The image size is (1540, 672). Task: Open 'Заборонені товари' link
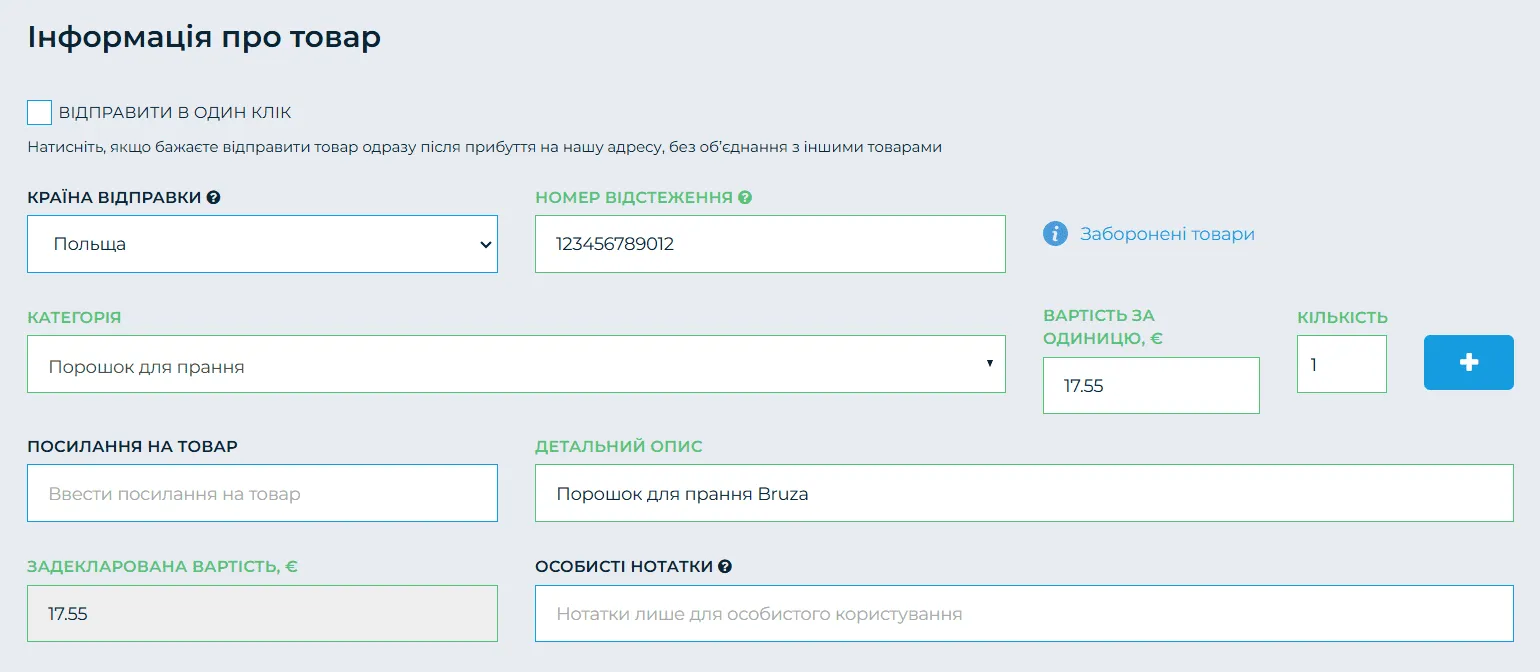[x=1167, y=234]
